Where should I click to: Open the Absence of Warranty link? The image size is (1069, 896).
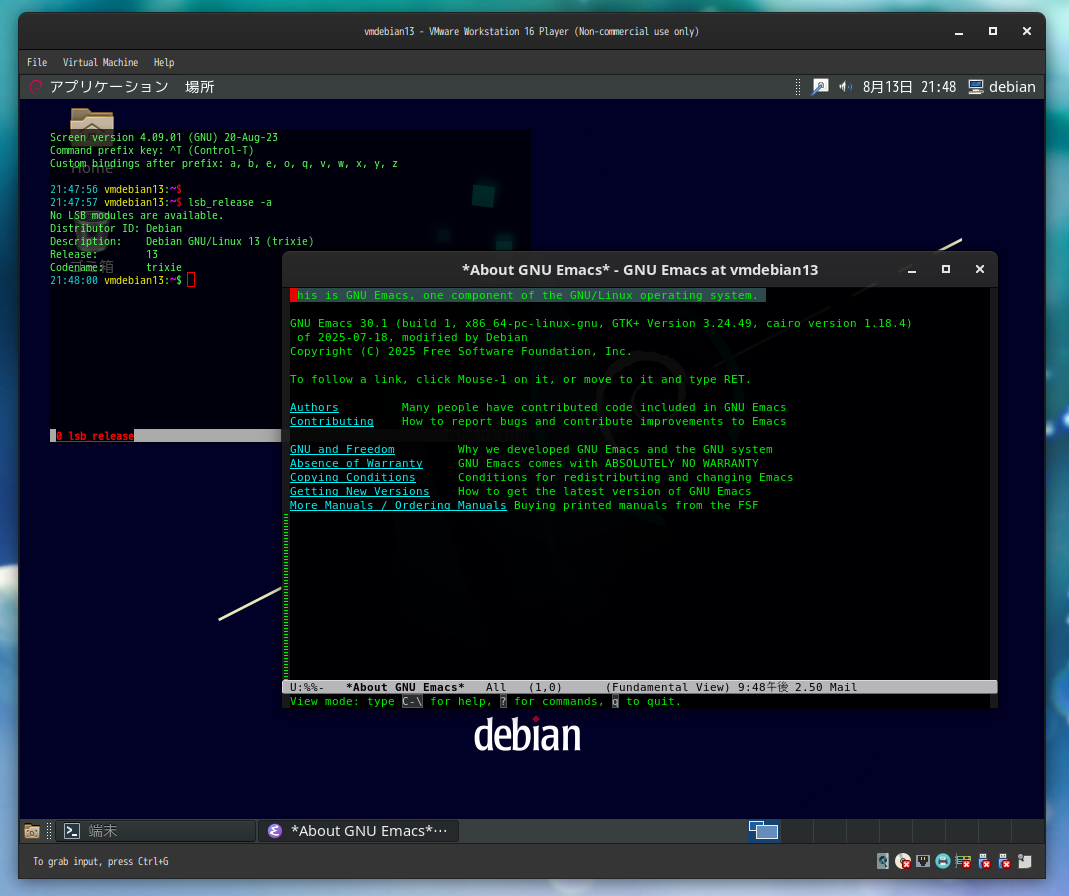coord(356,464)
